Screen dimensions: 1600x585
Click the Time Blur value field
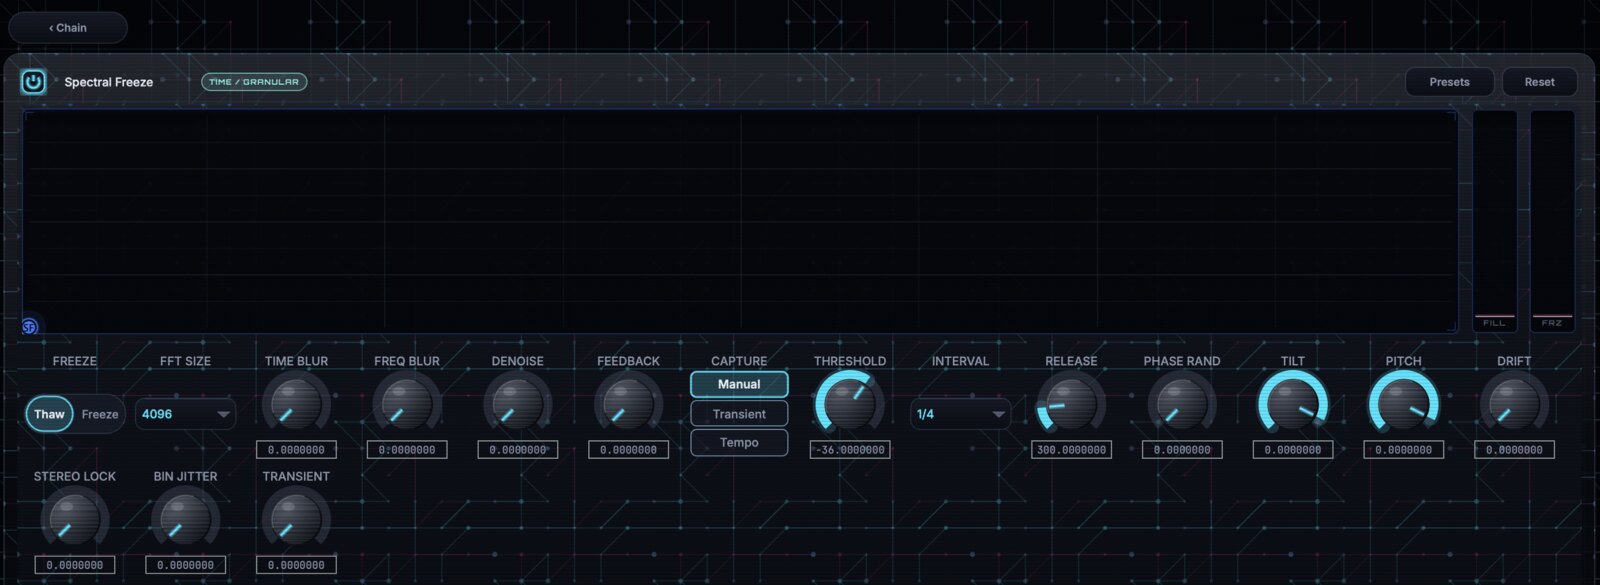coord(296,450)
